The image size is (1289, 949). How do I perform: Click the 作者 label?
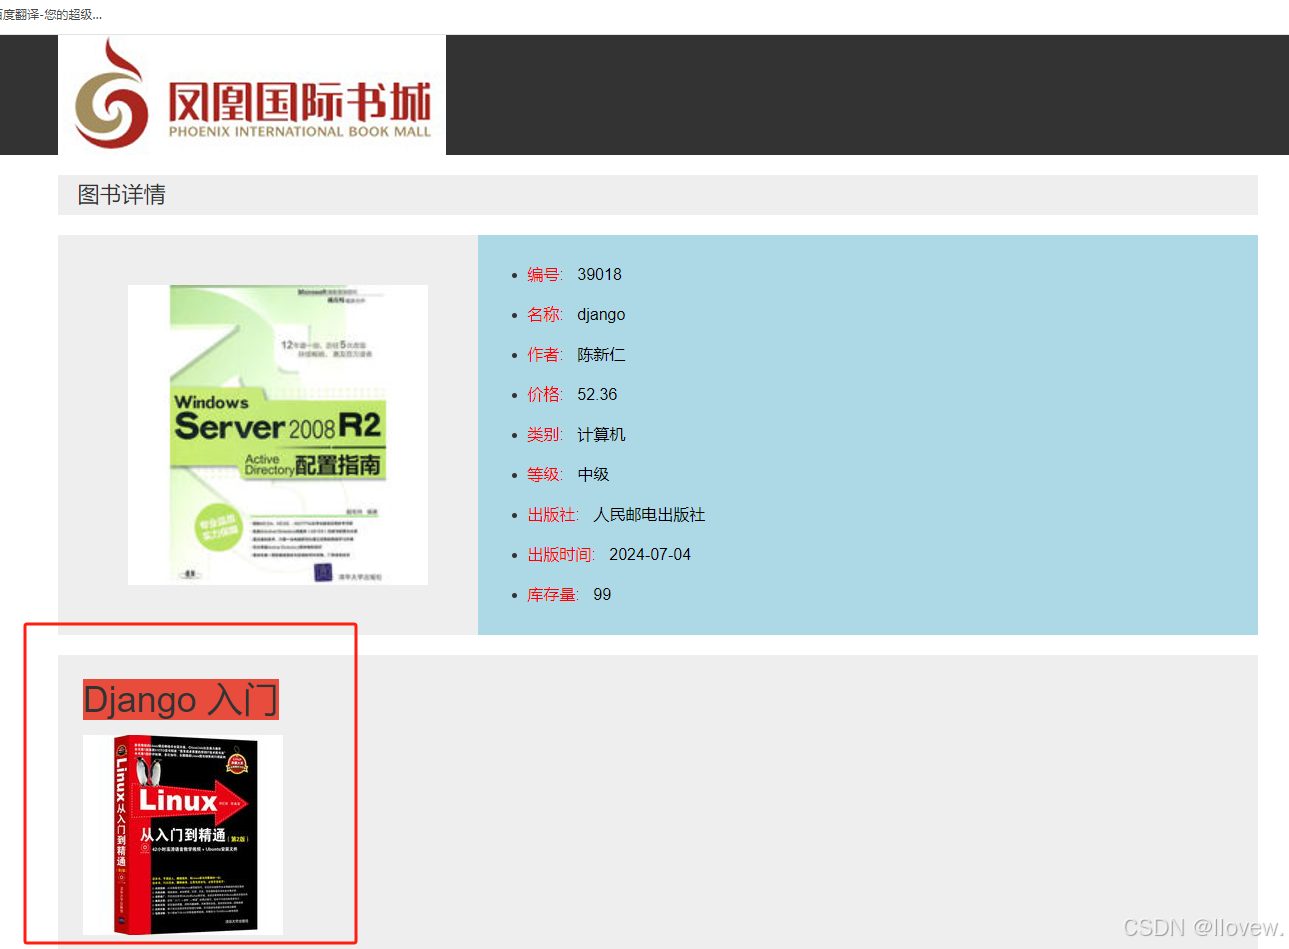point(545,355)
